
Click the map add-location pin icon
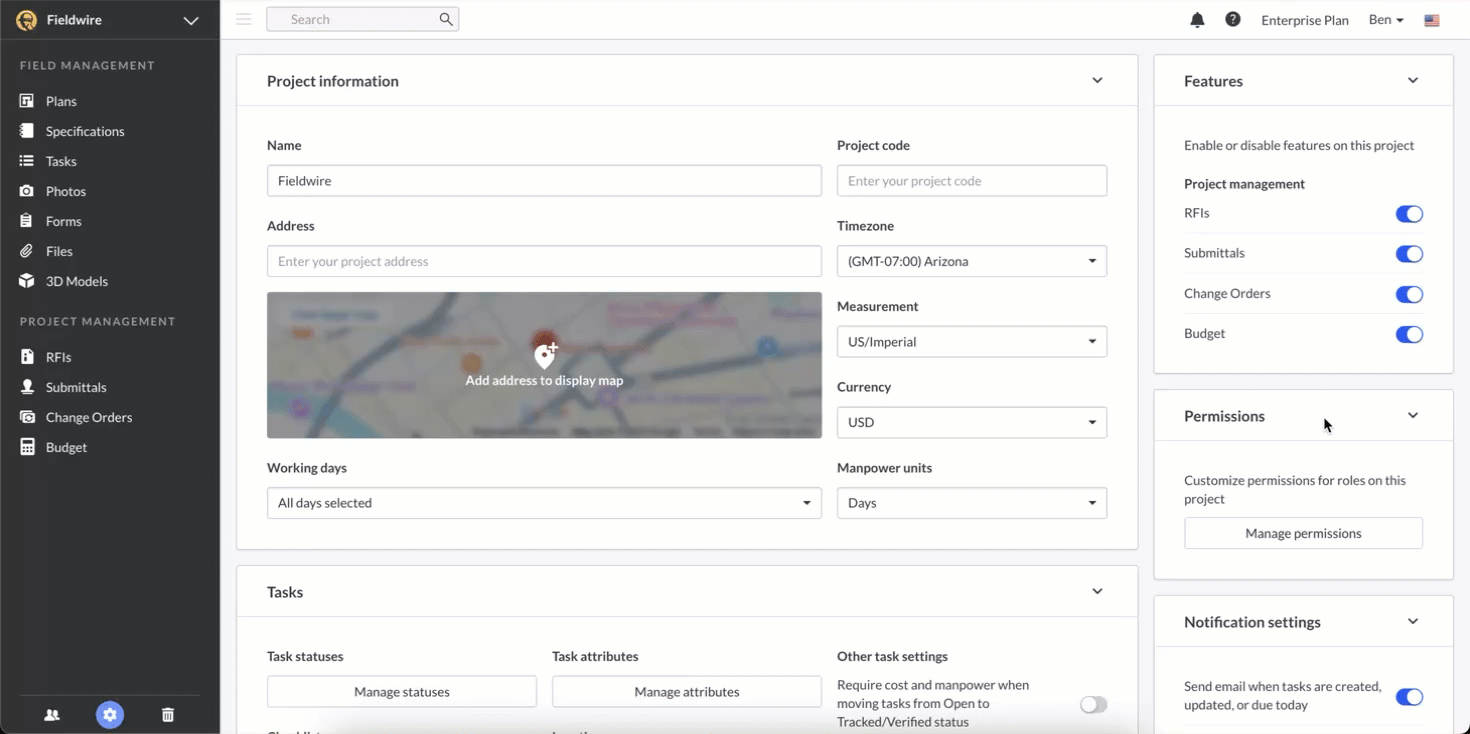(x=544, y=355)
